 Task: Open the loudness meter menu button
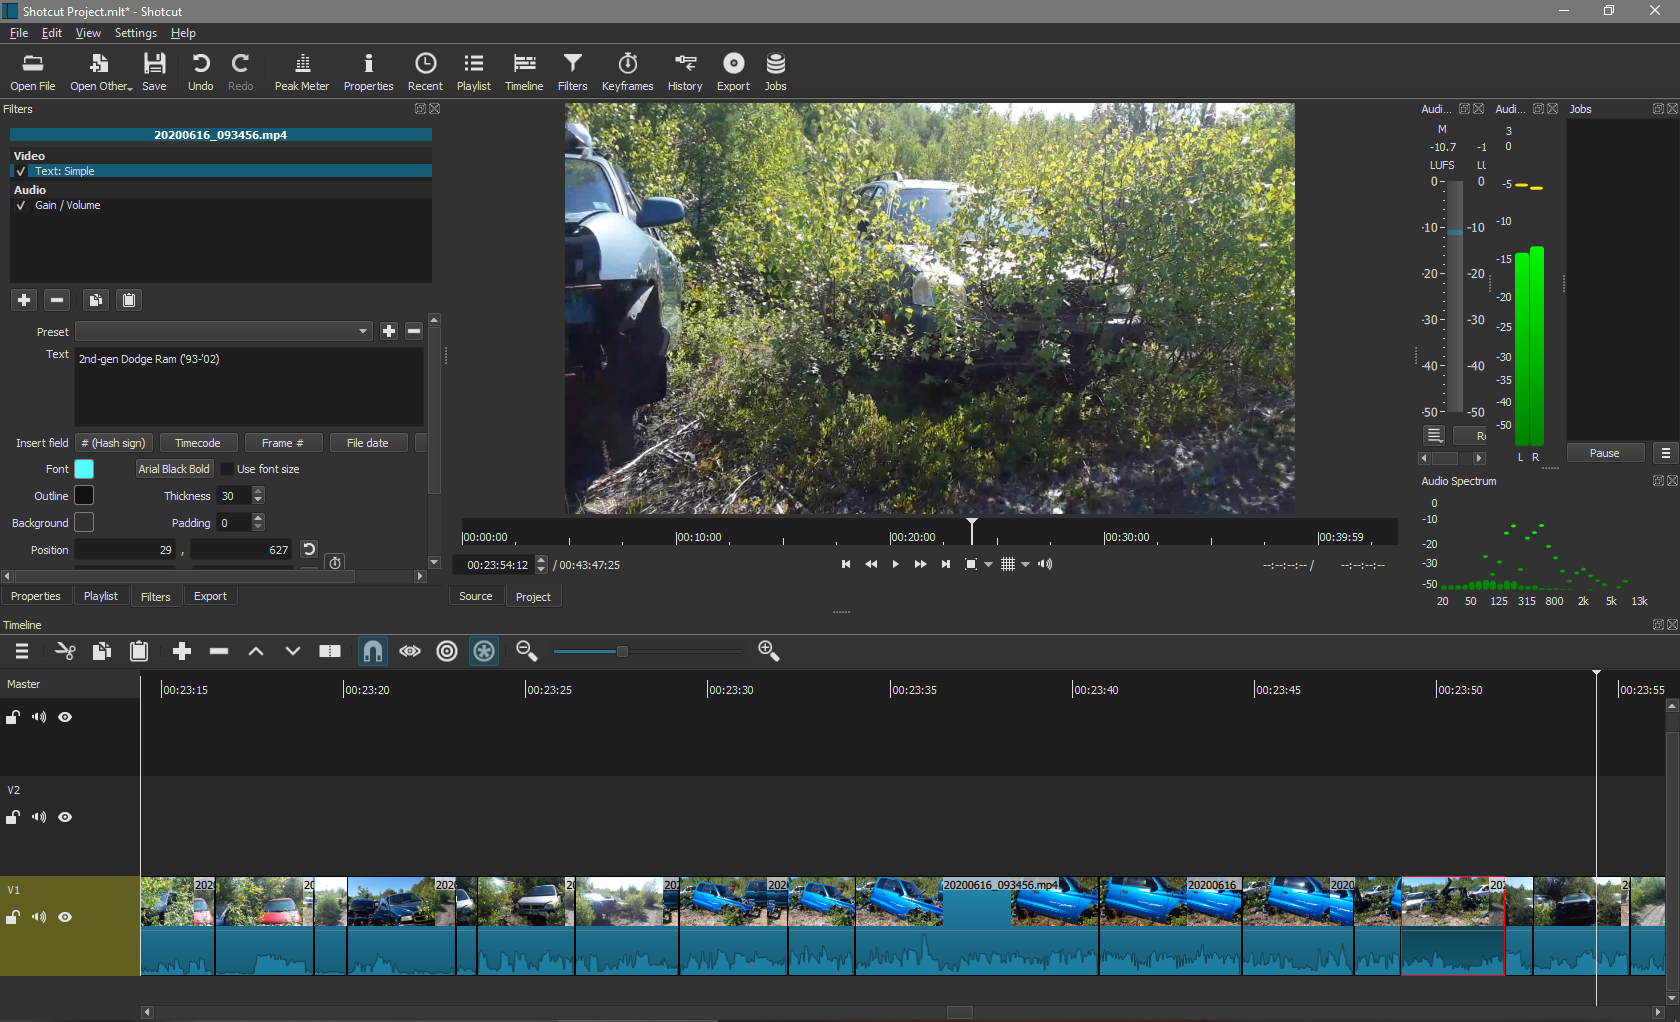(x=1434, y=435)
